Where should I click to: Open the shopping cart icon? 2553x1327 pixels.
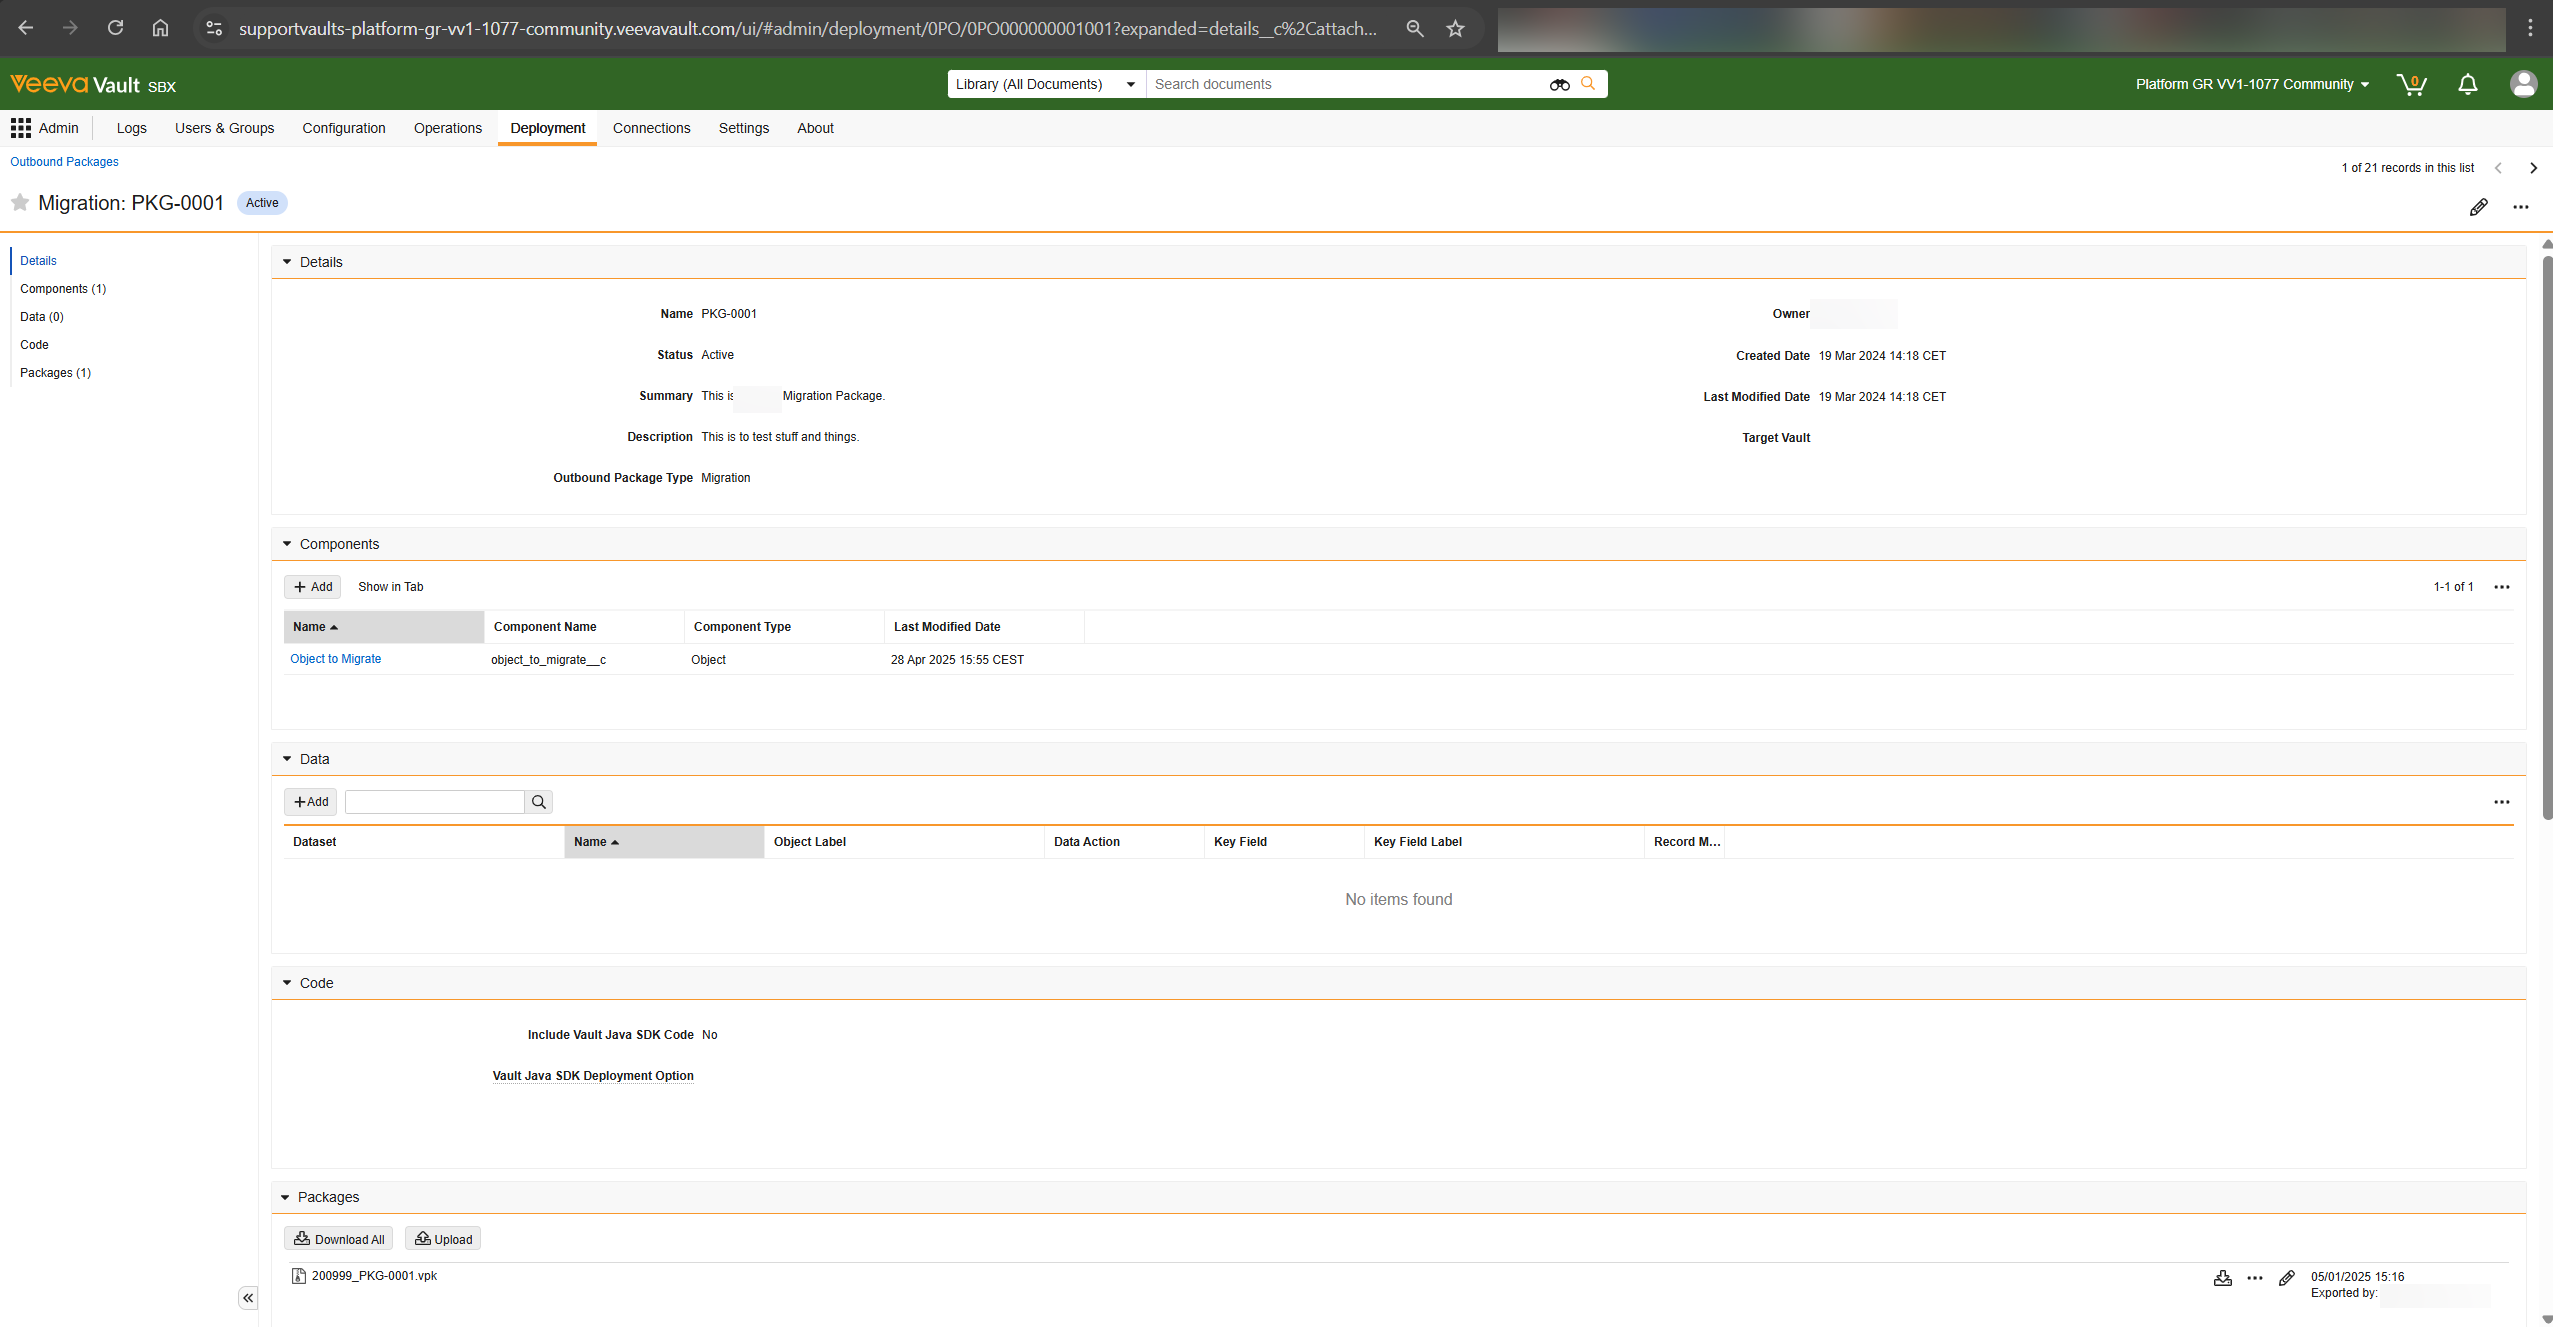(2411, 84)
